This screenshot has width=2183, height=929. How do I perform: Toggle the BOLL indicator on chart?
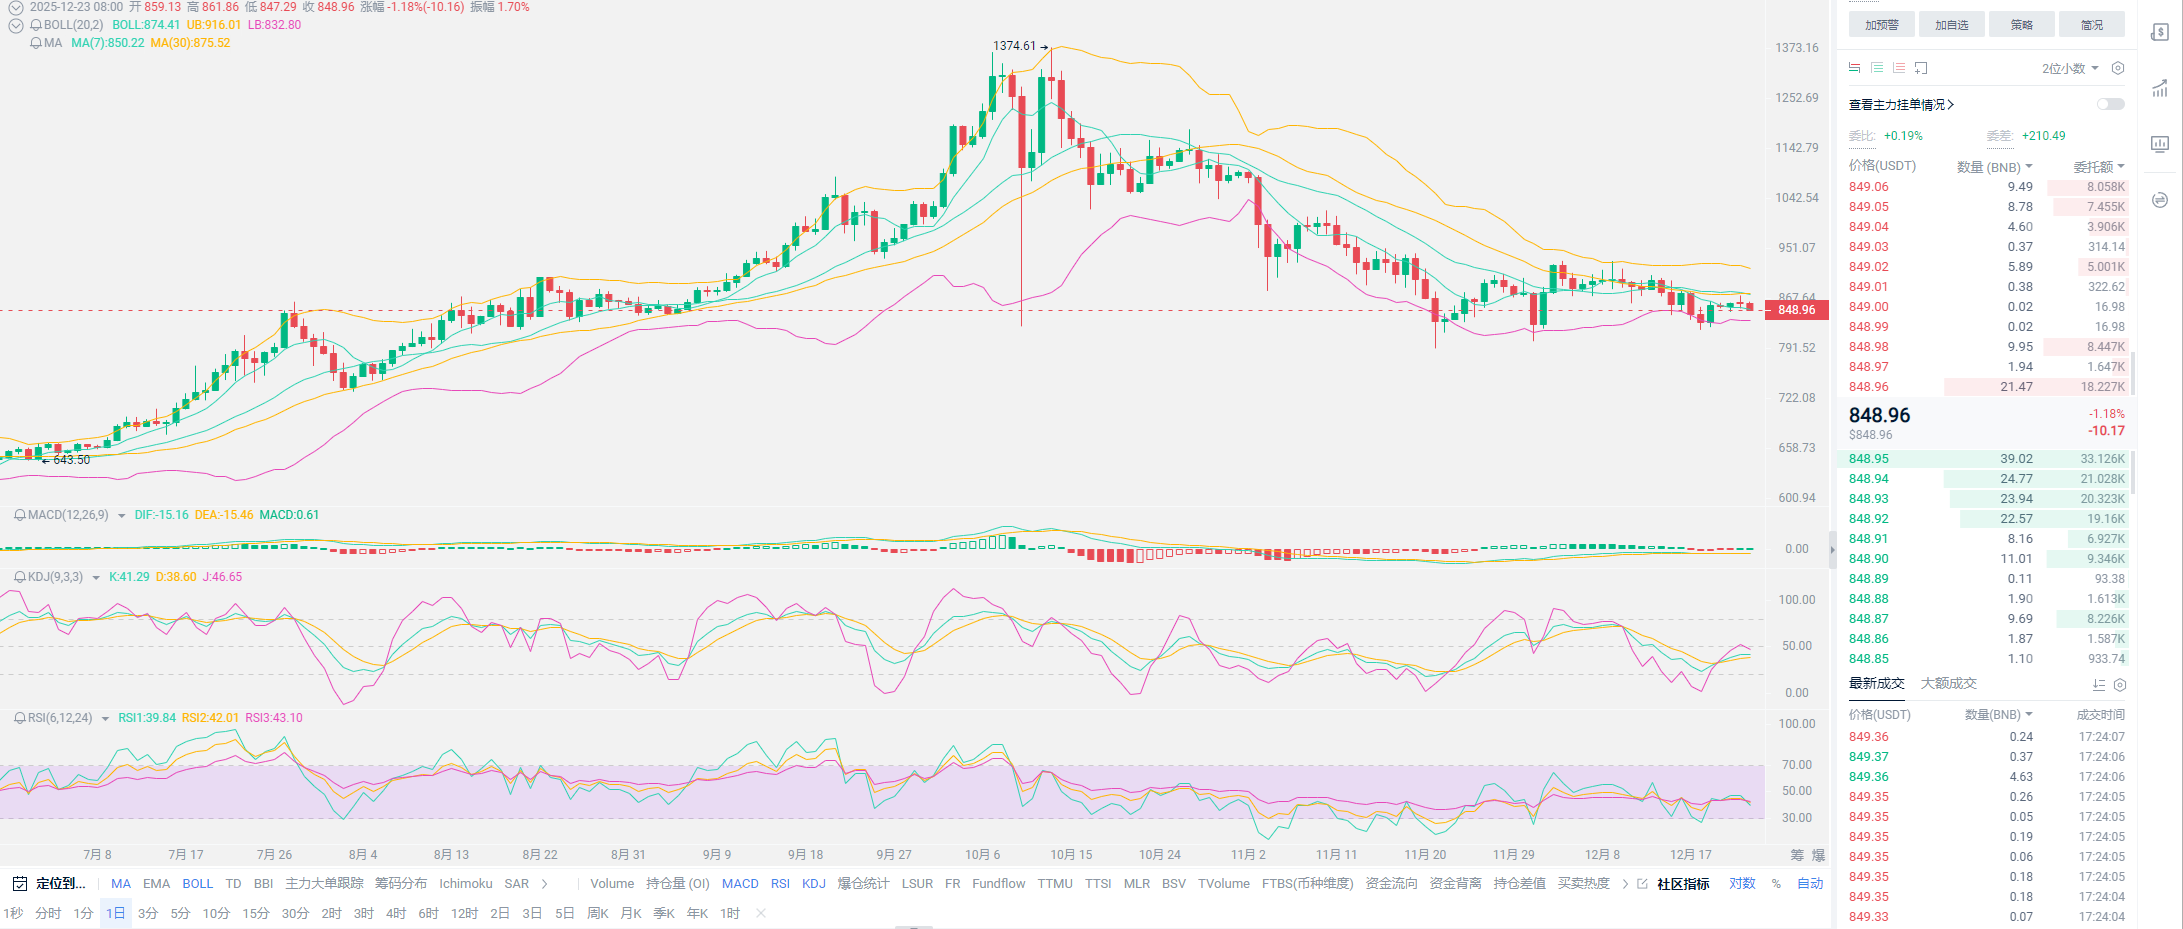(x=197, y=884)
